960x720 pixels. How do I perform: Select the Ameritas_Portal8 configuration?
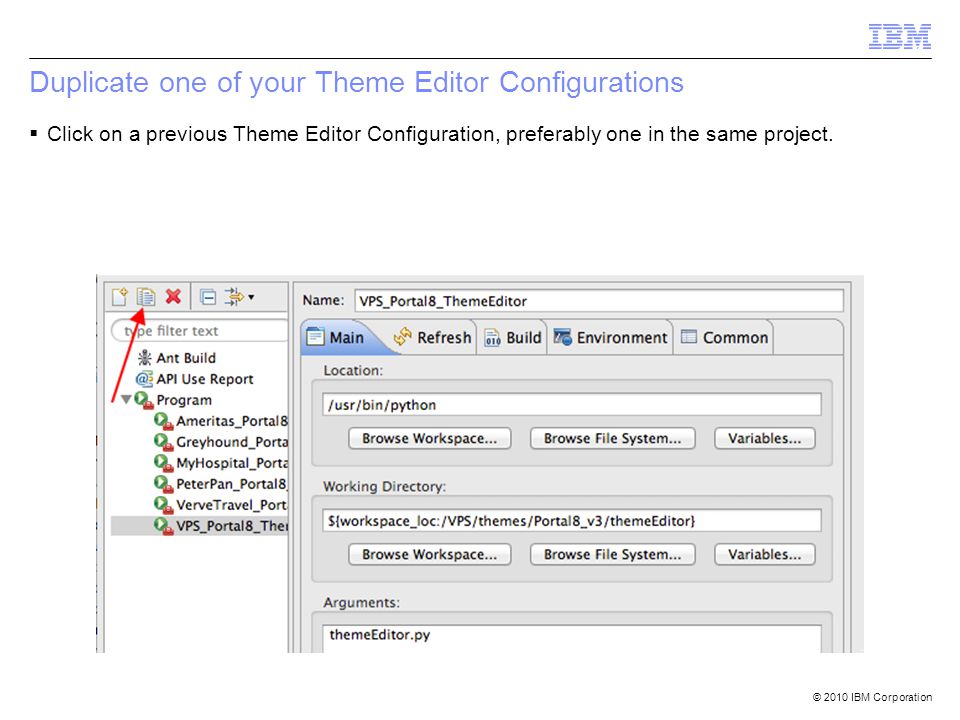231,421
